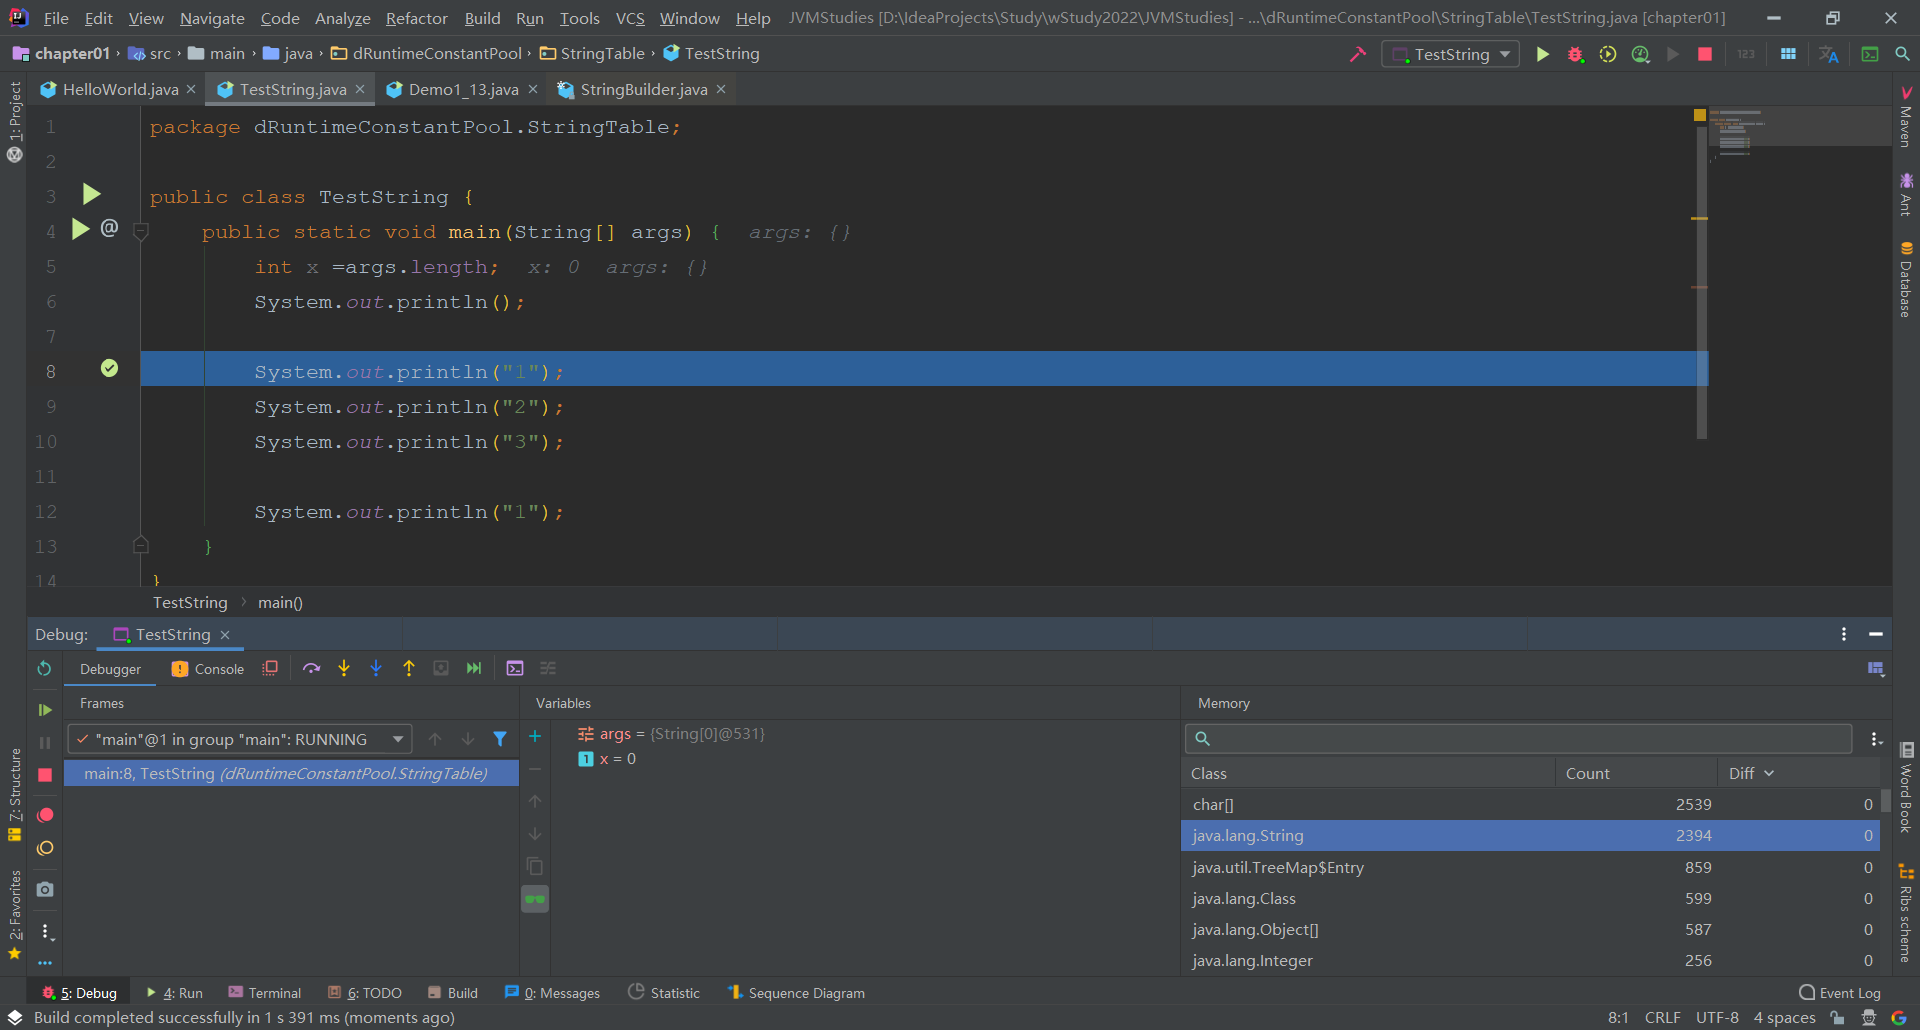Click the Debug bug icon in top toolbar
Screen dimensions: 1920x1030
(1575, 54)
